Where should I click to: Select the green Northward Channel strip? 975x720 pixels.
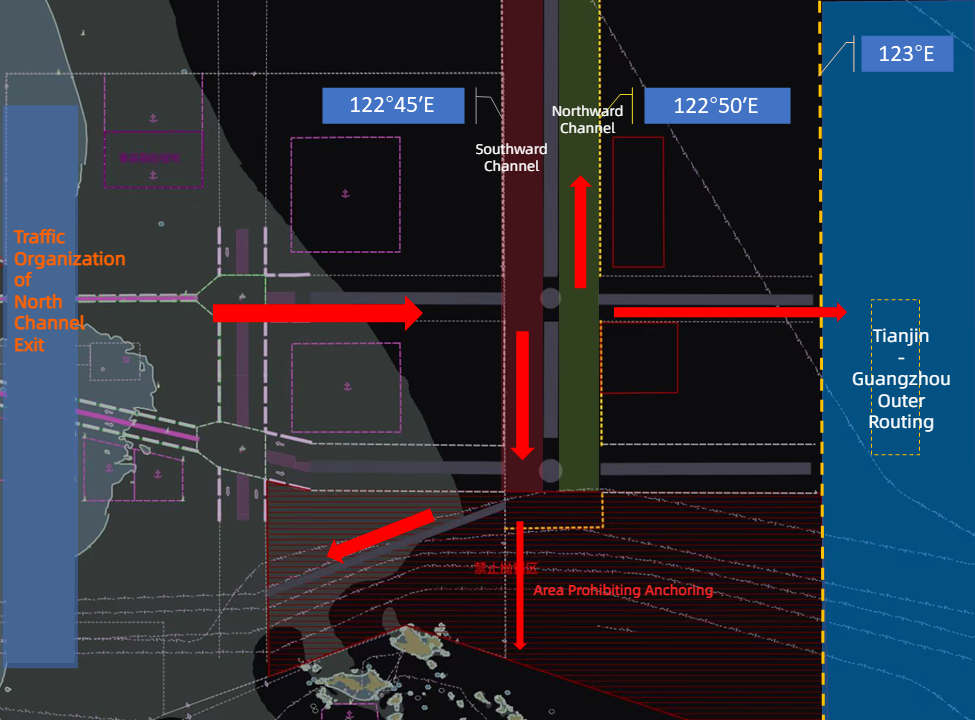578,400
